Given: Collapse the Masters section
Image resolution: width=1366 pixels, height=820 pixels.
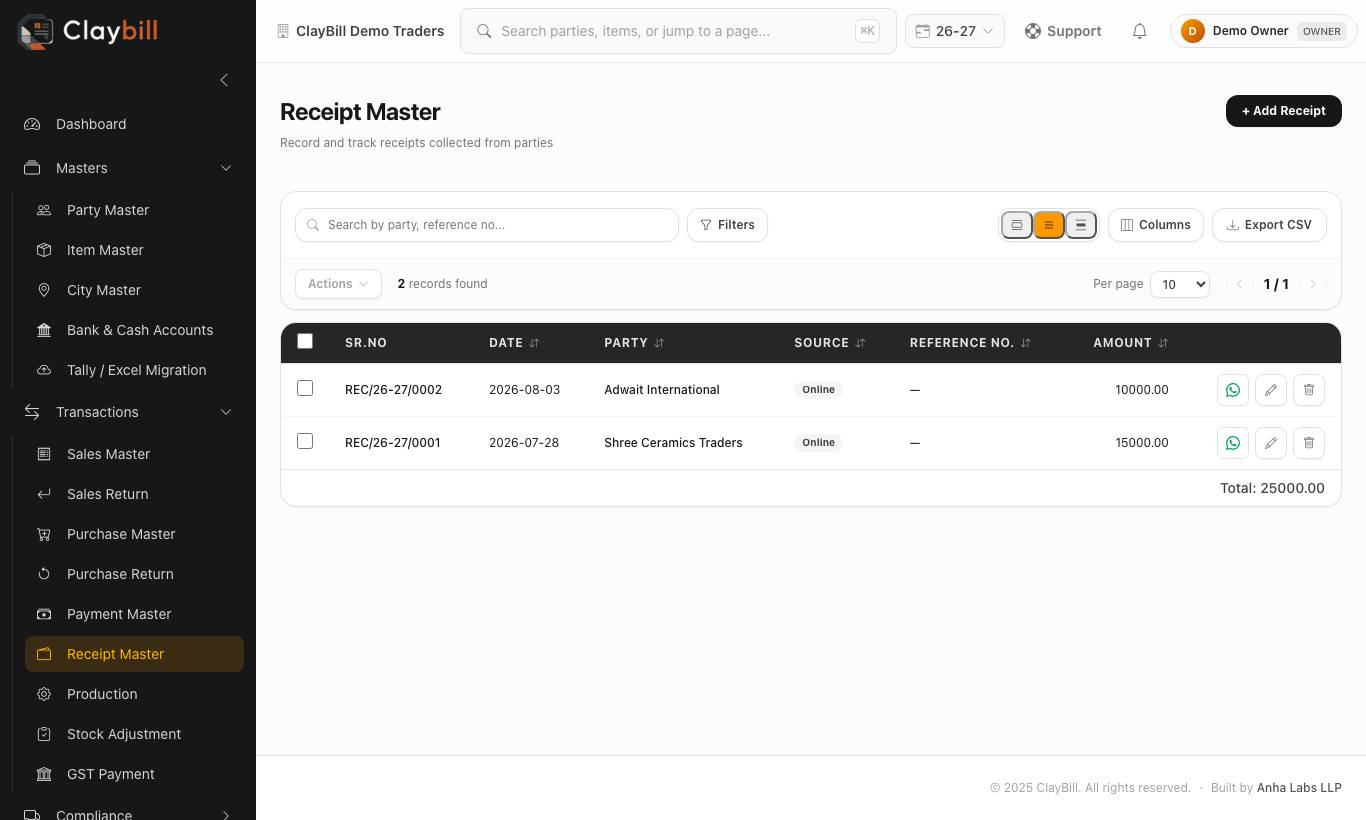Looking at the screenshot, I should click(128, 168).
